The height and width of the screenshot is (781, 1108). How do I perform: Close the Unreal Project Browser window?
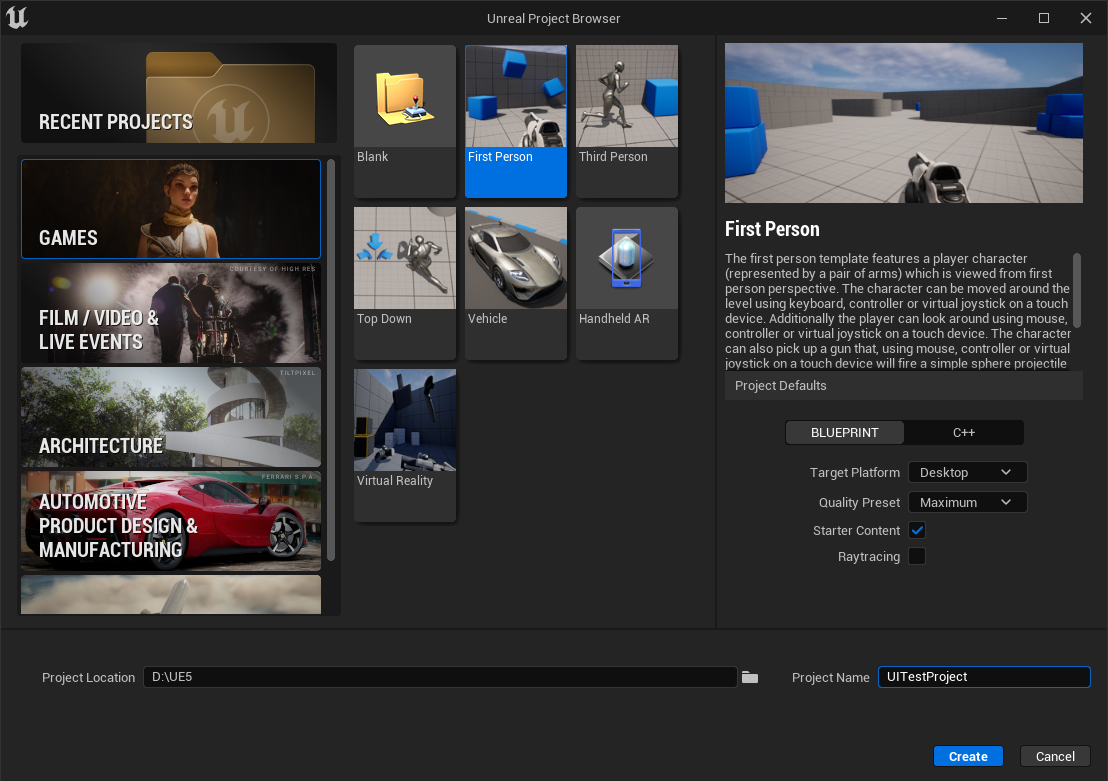[1086, 18]
